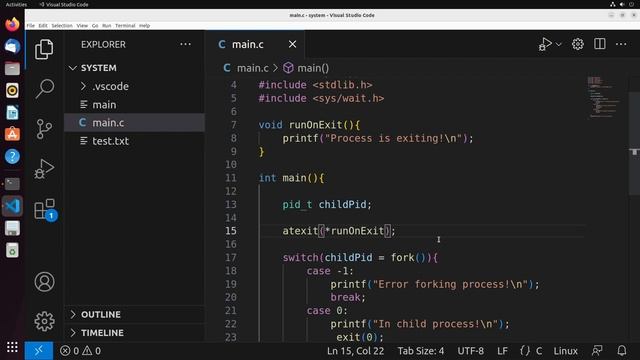Viewport: 640px width, 360px height.
Task: Select the main.c editor tab
Action: click(x=255, y=44)
